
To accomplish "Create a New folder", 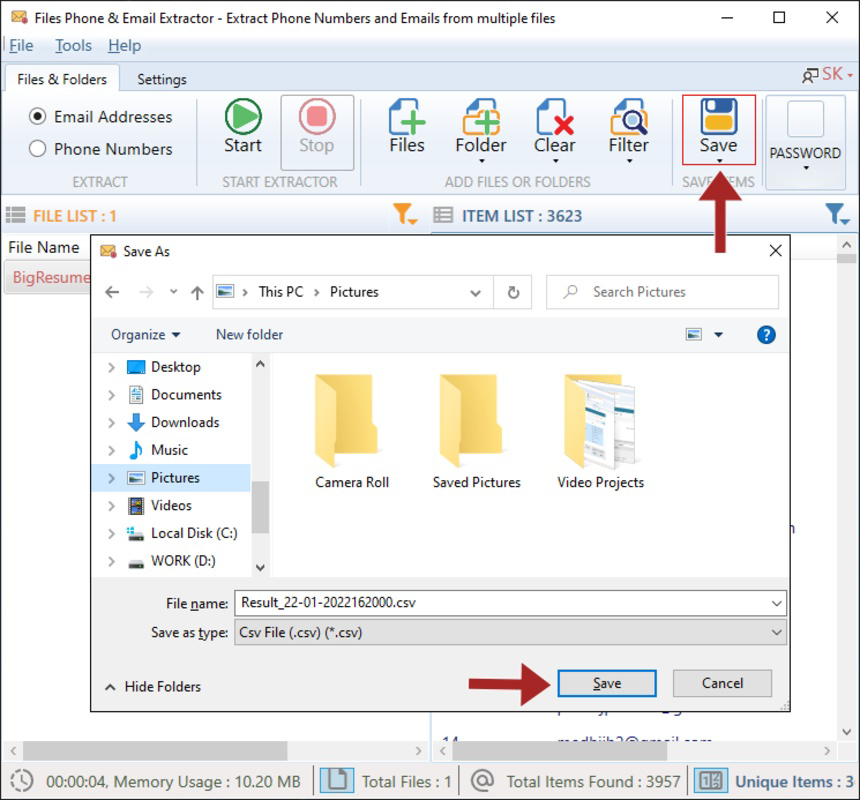I will [248, 334].
